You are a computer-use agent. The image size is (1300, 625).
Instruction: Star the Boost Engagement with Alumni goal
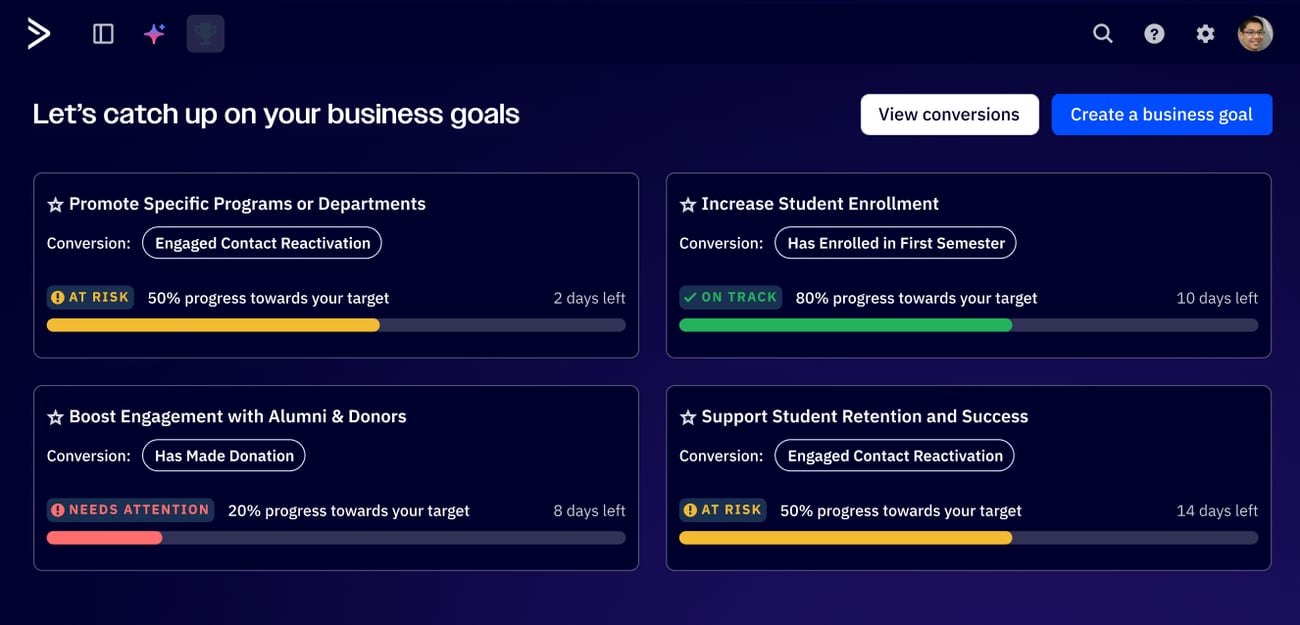click(55, 416)
